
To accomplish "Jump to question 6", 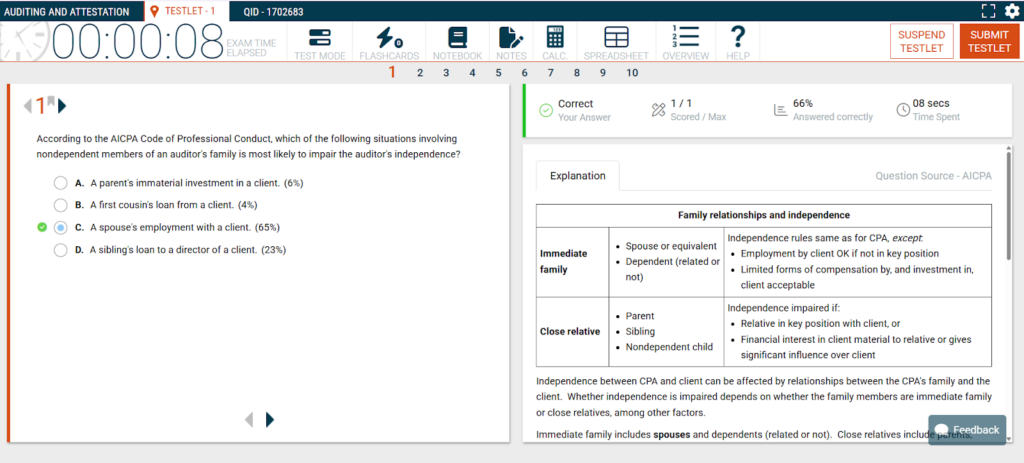I will (x=524, y=72).
